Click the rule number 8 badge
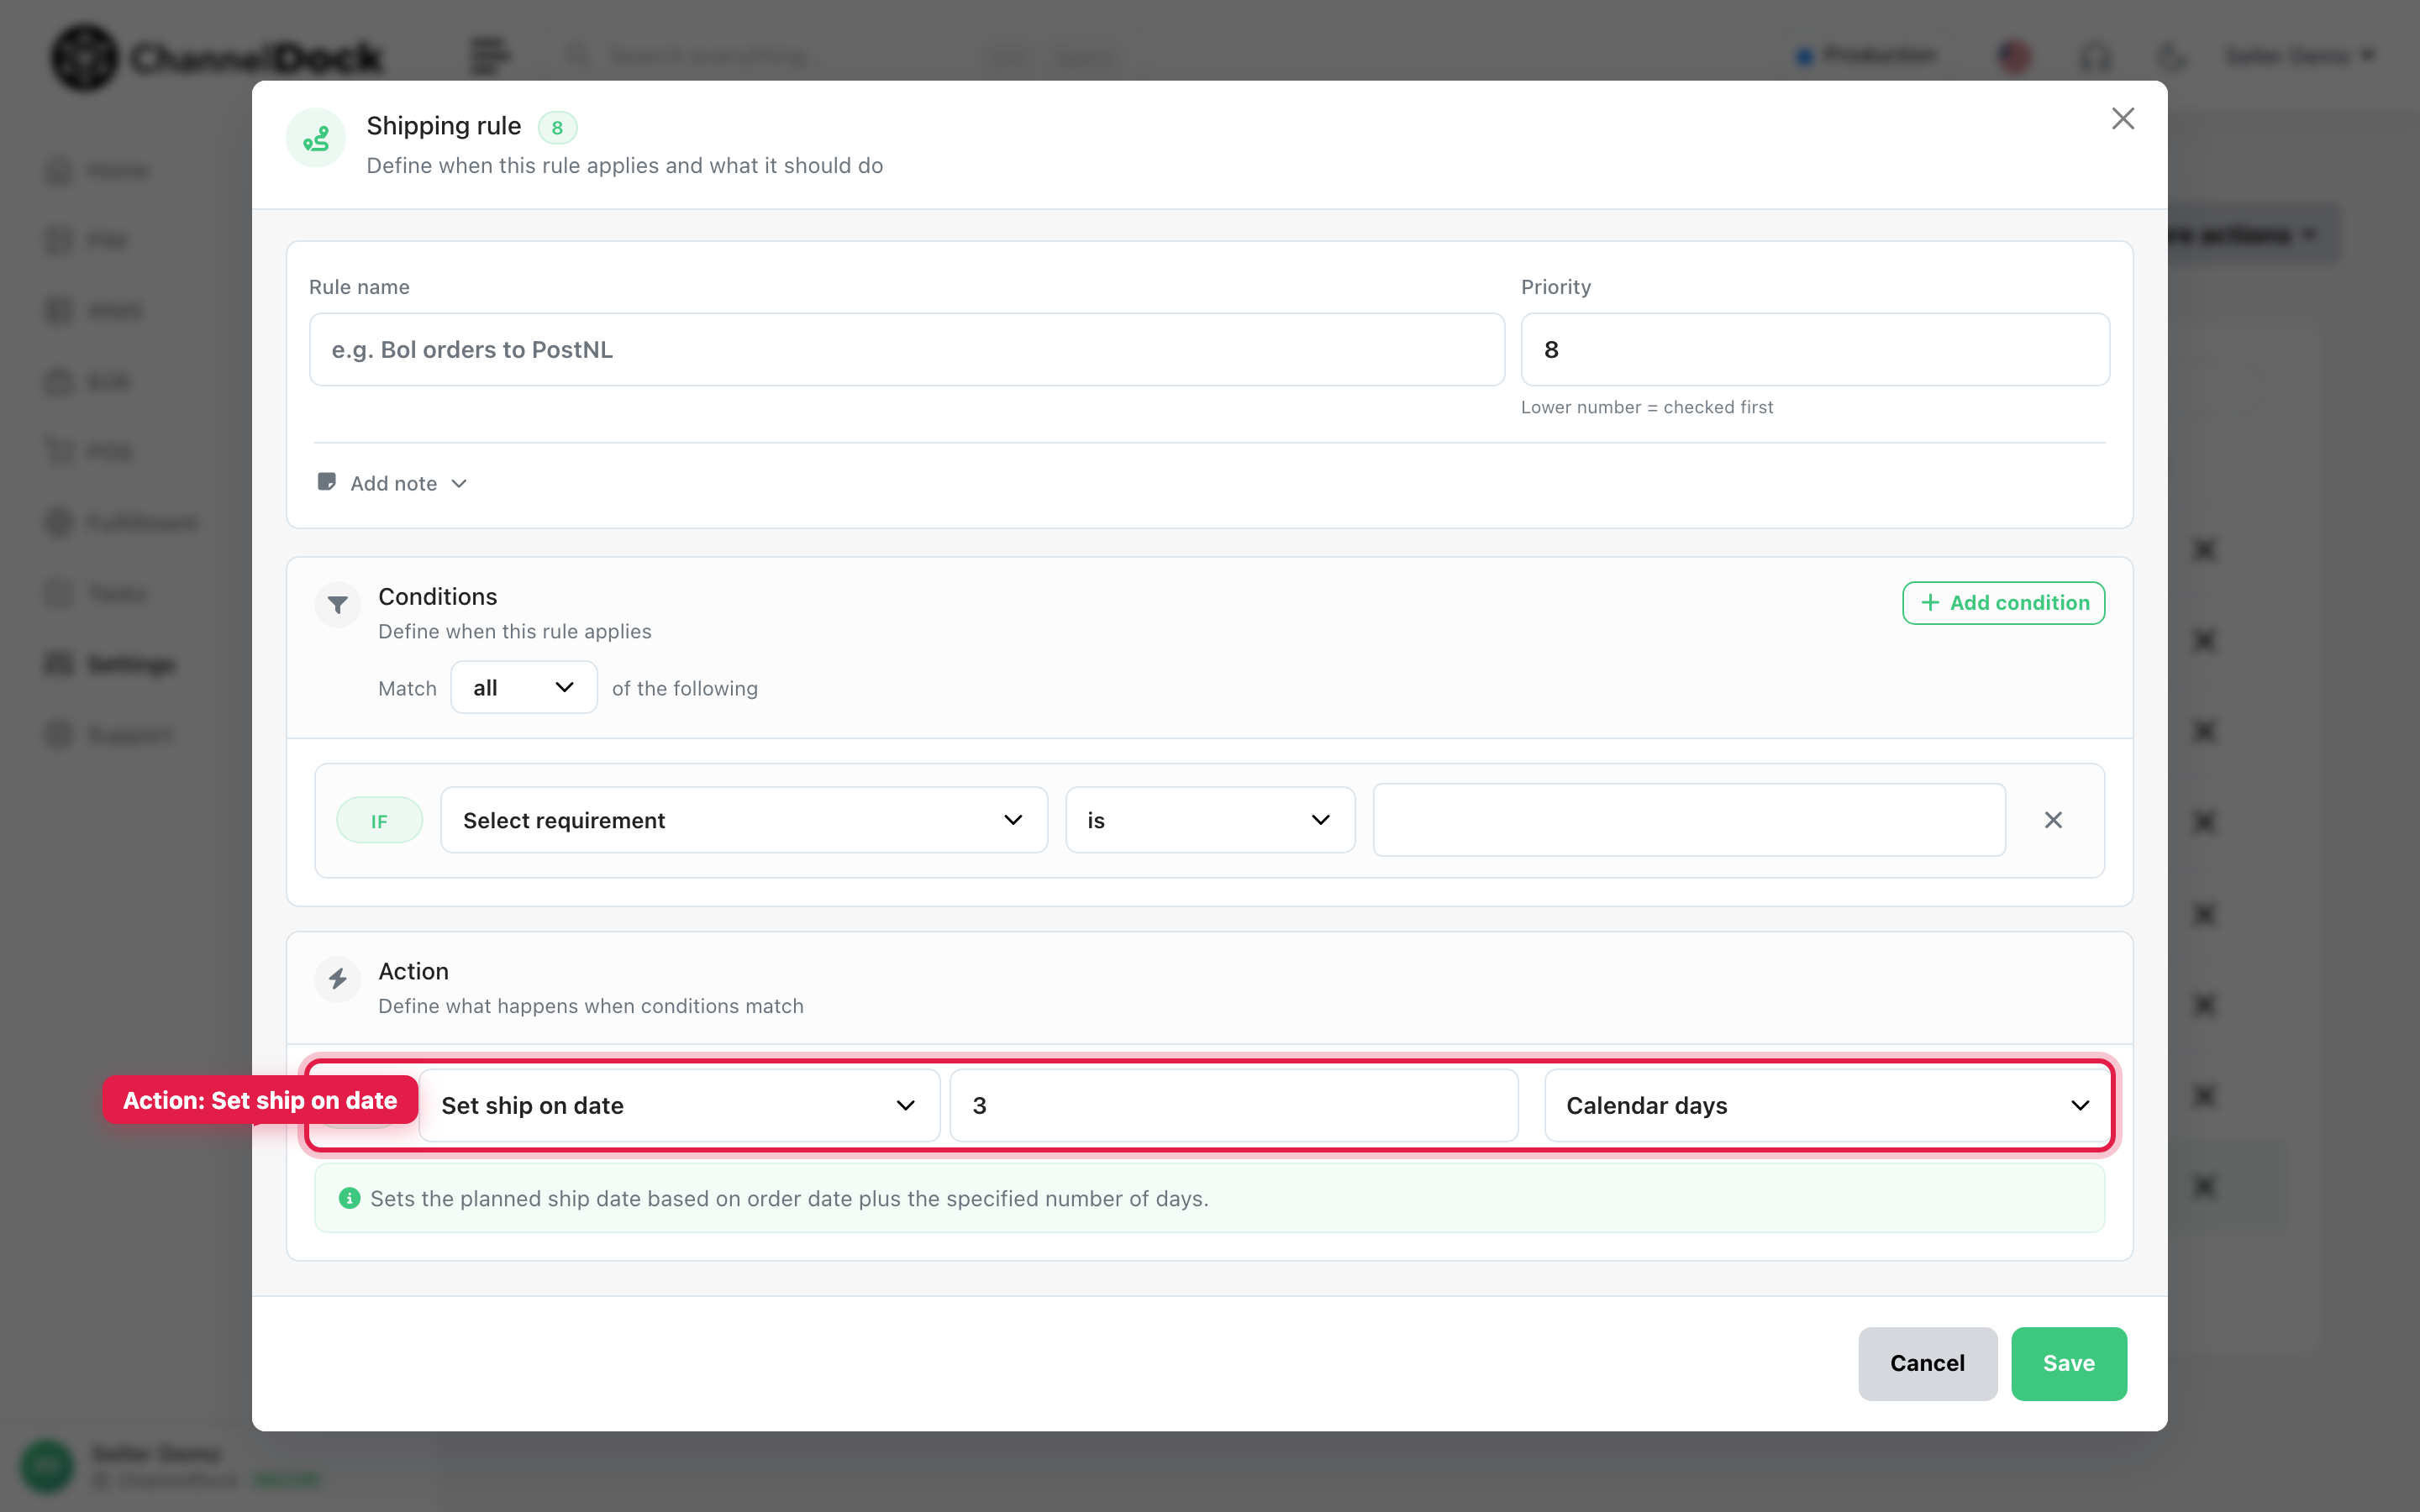The height and width of the screenshot is (1512, 2420). pyautogui.click(x=557, y=127)
